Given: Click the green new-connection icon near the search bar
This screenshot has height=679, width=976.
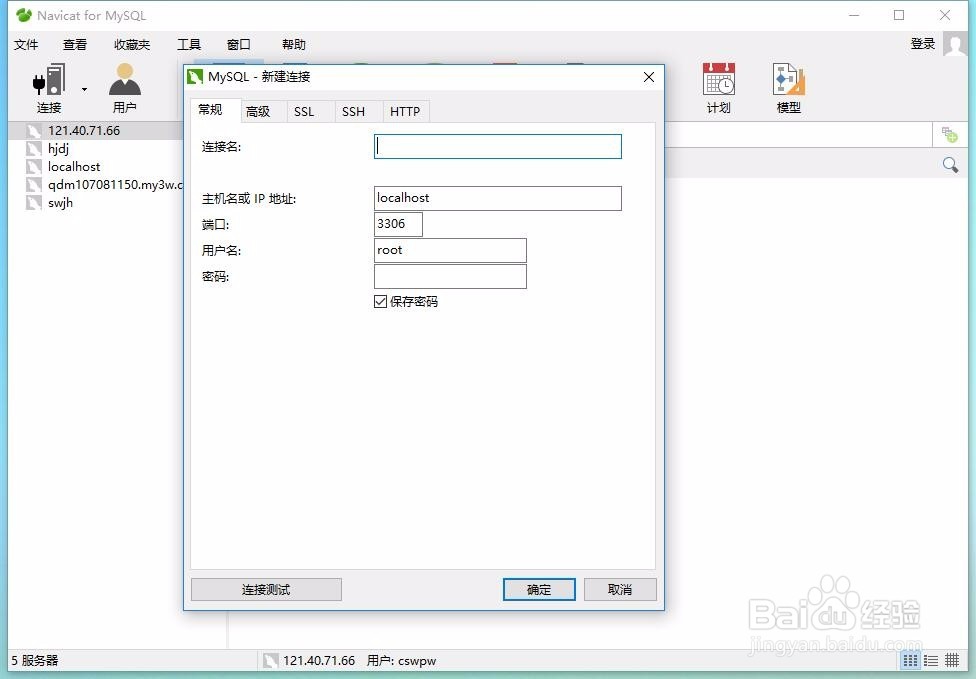Looking at the screenshot, I should [950, 133].
